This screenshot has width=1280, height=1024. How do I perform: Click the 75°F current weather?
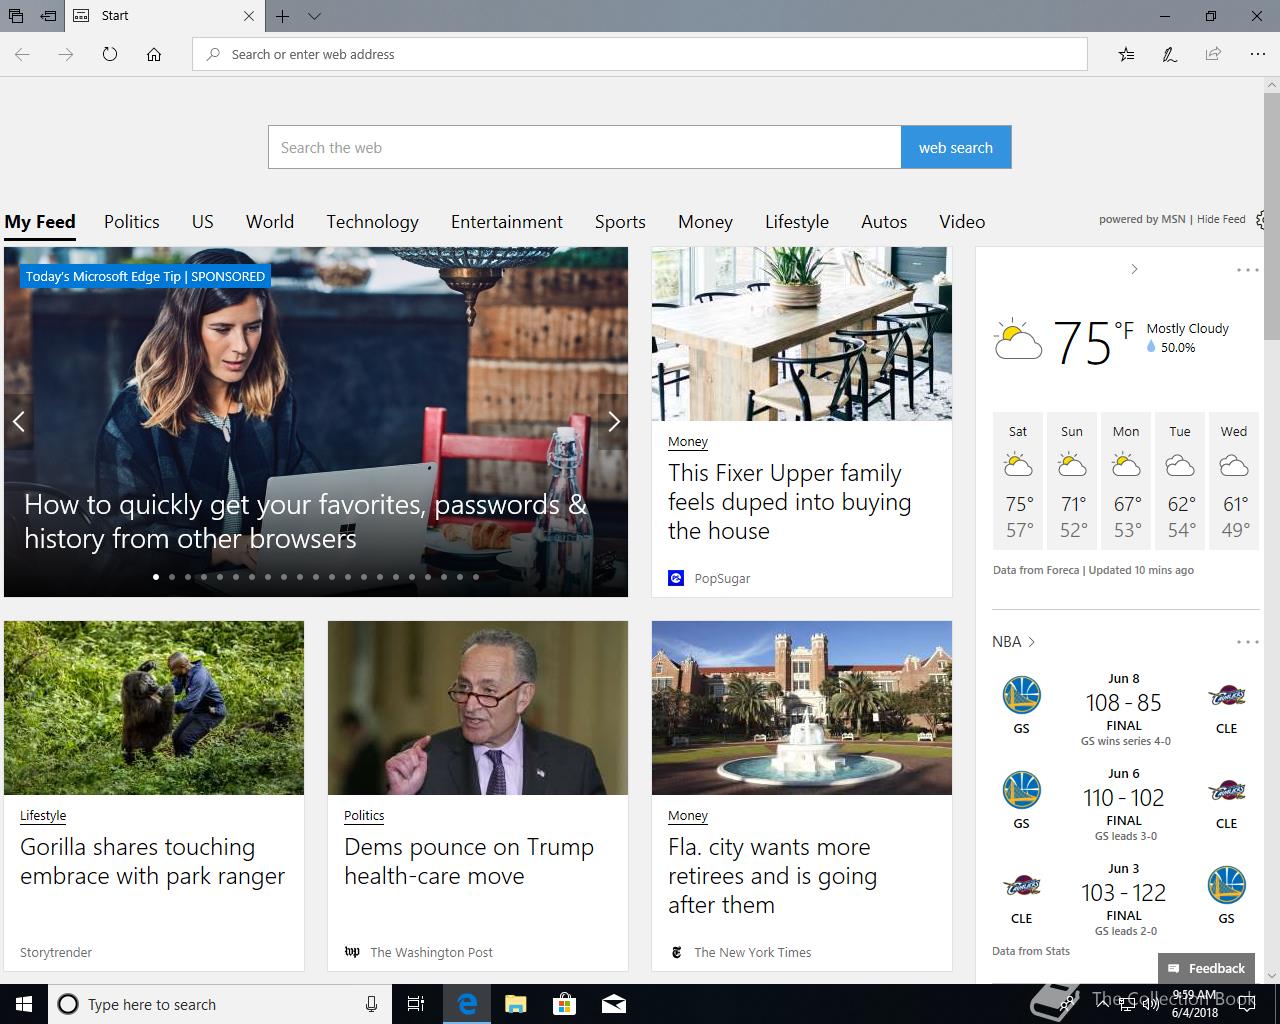click(x=1094, y=342)
